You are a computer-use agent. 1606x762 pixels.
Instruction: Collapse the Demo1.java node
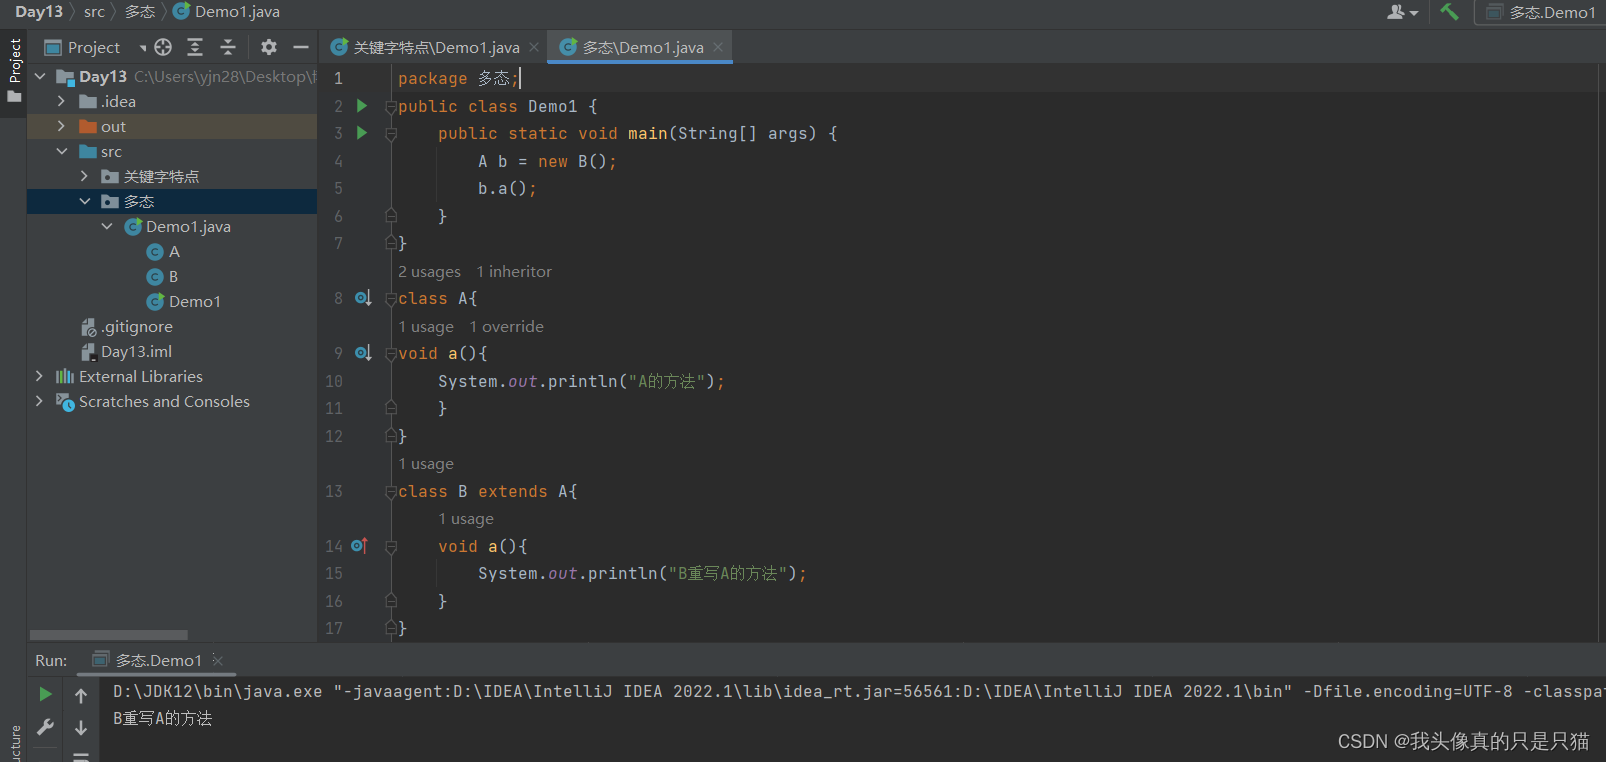coord(107,226)
